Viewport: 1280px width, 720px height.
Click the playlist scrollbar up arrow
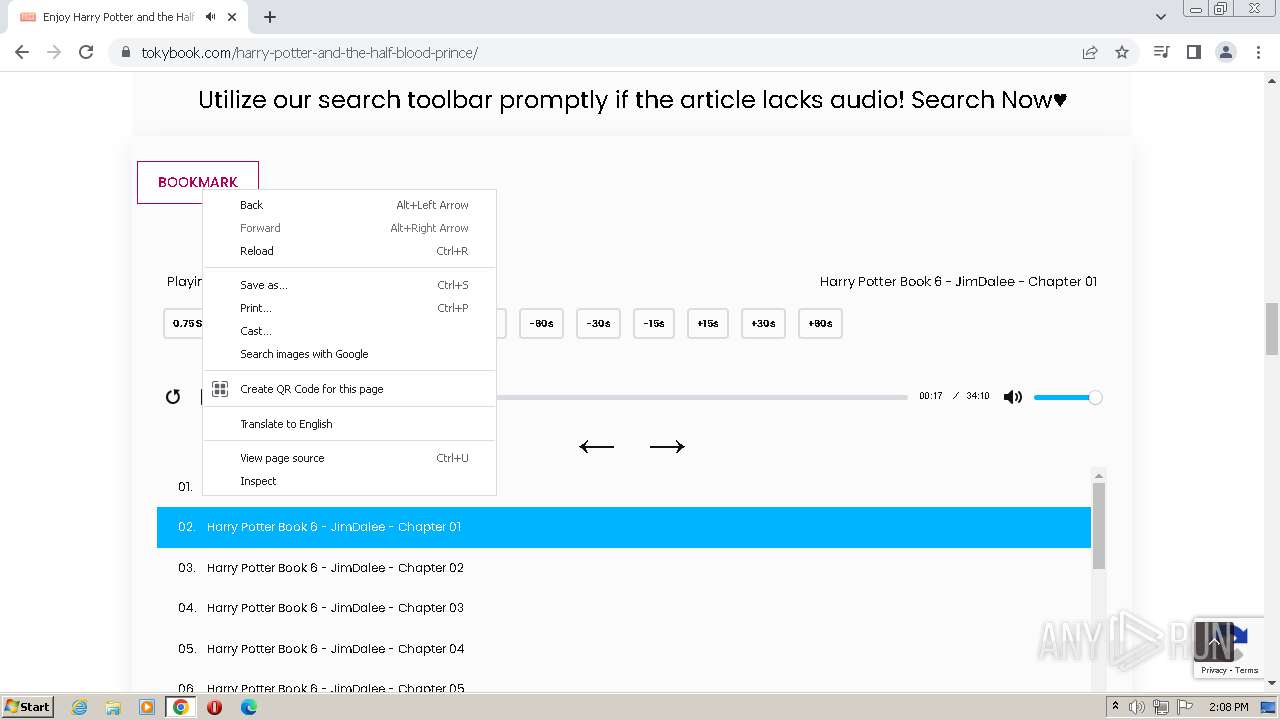click(x=1098, y=477)
